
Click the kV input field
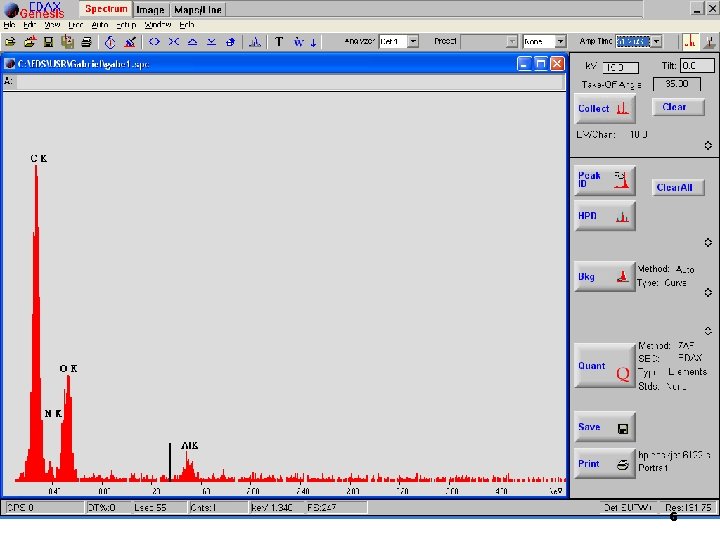coord(620,67)
